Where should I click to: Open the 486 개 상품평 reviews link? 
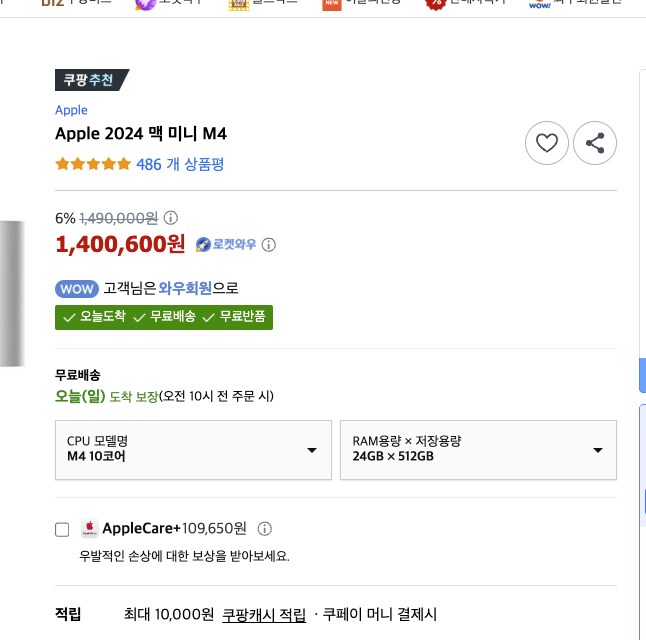pyautogui.click(x=180, y=164)
